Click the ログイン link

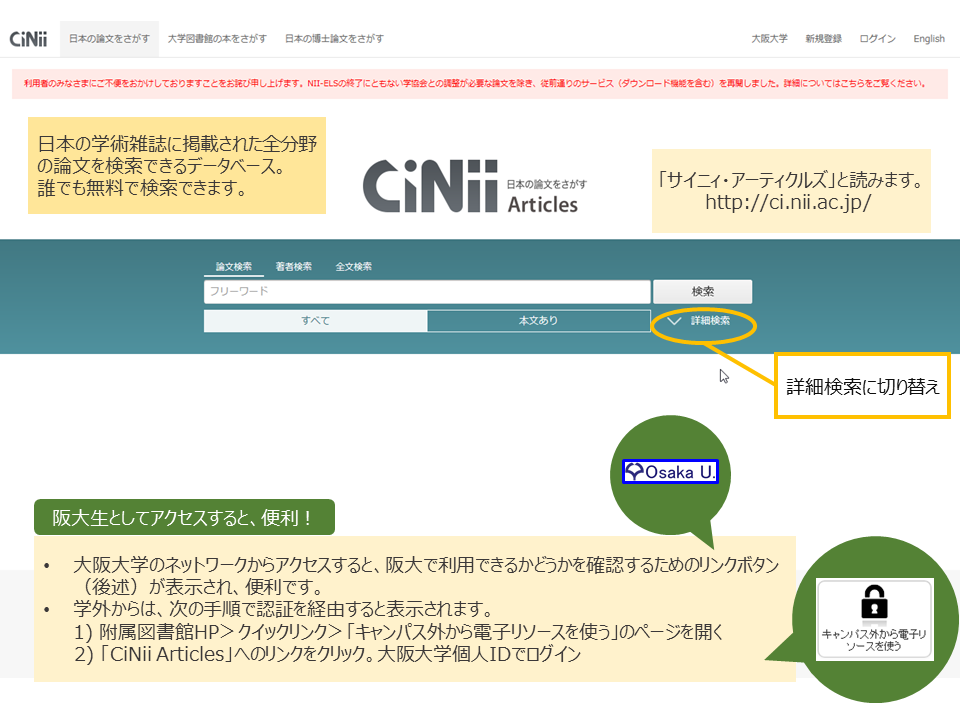tap(877, 39)
